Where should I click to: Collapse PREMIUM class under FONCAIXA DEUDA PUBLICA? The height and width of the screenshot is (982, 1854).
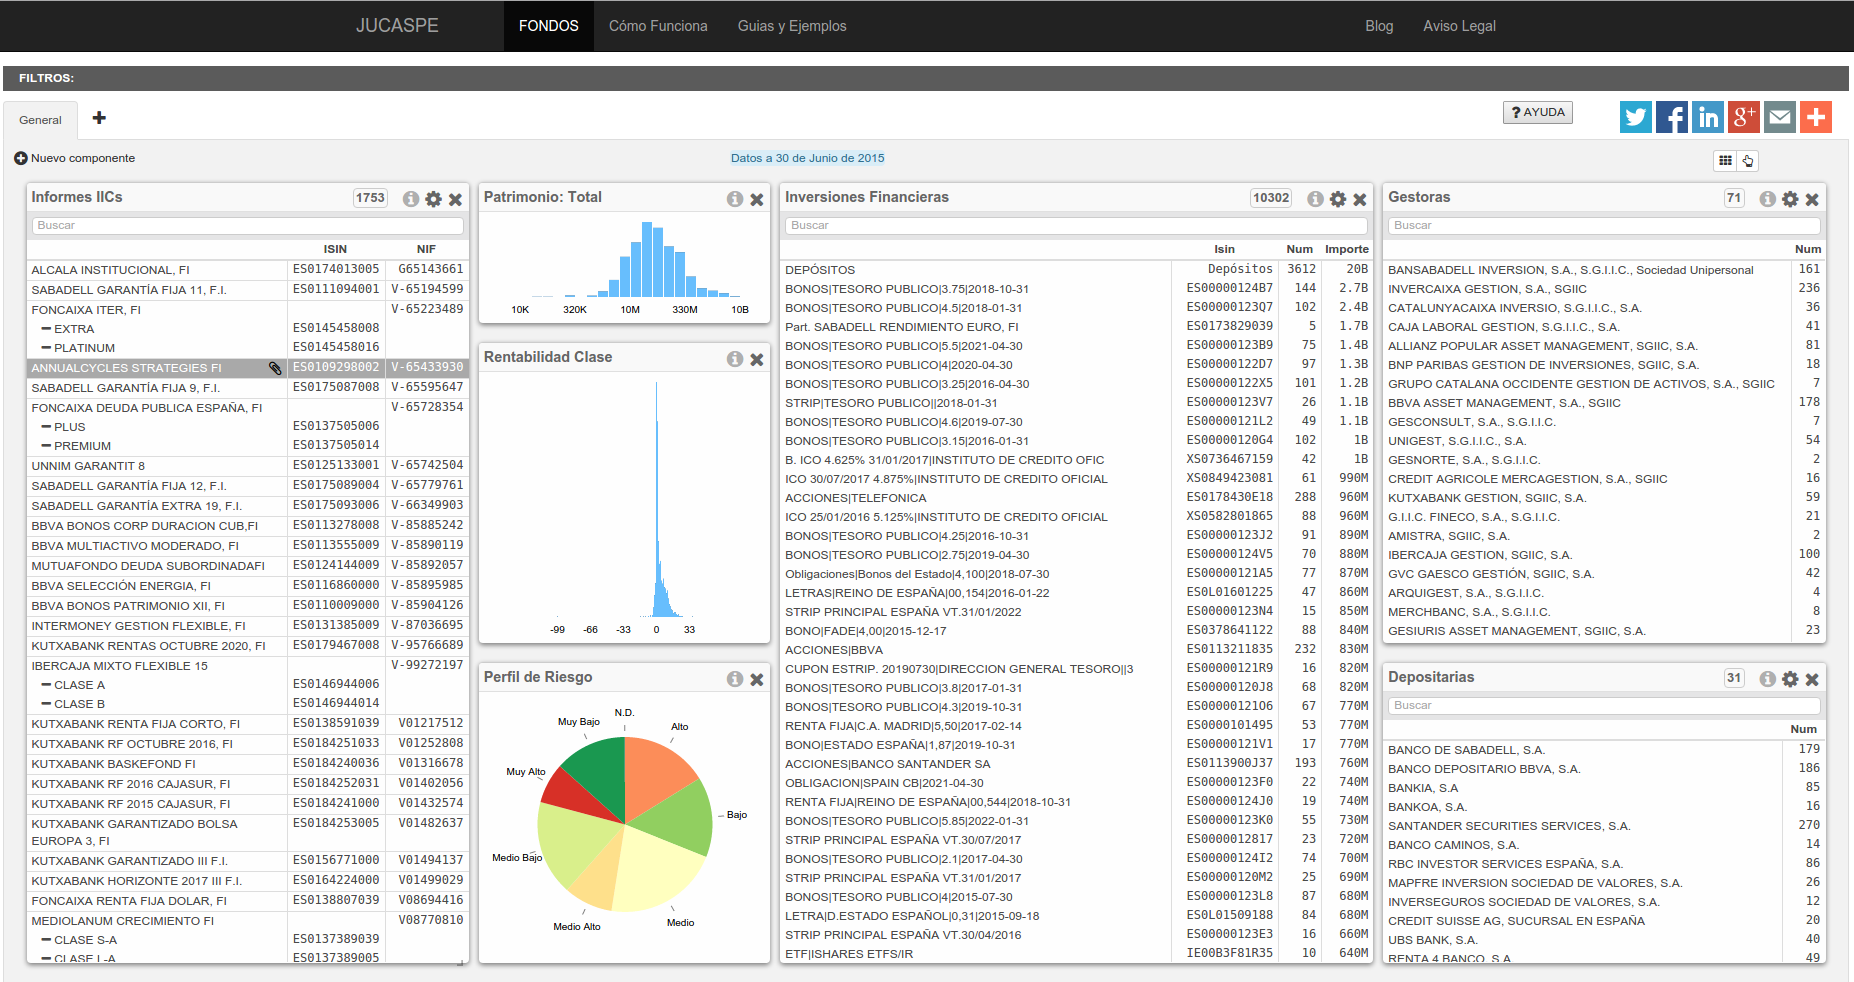(x=46, y=446)
